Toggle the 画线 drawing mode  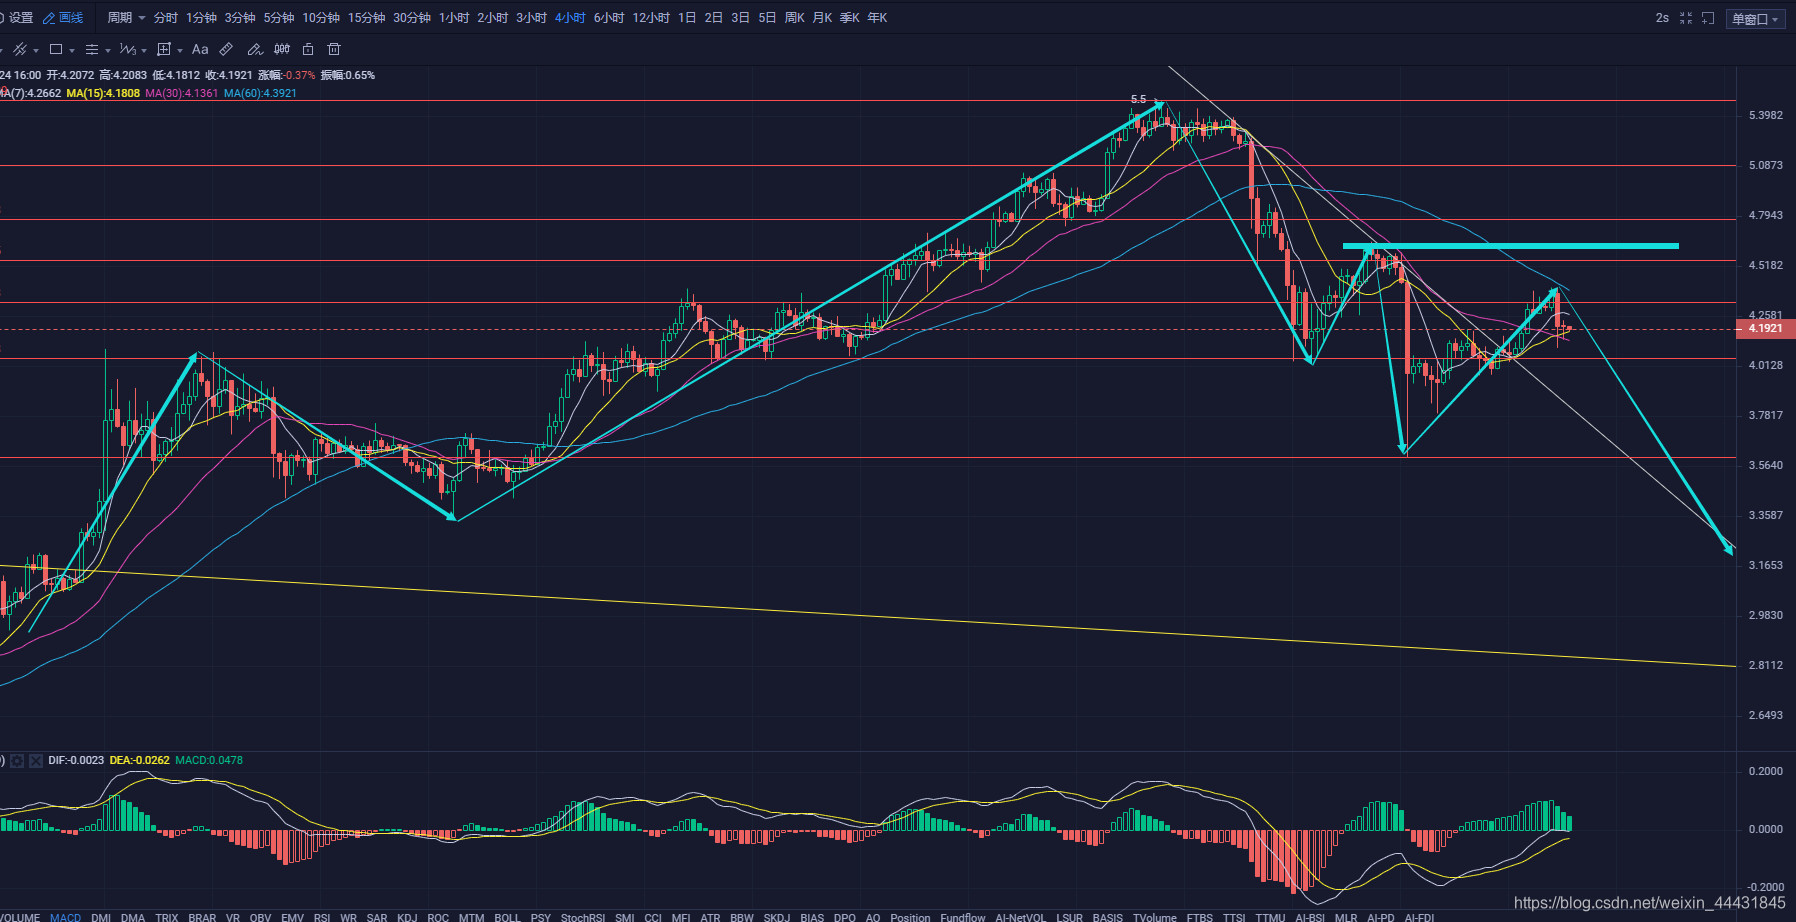[63, 18]
